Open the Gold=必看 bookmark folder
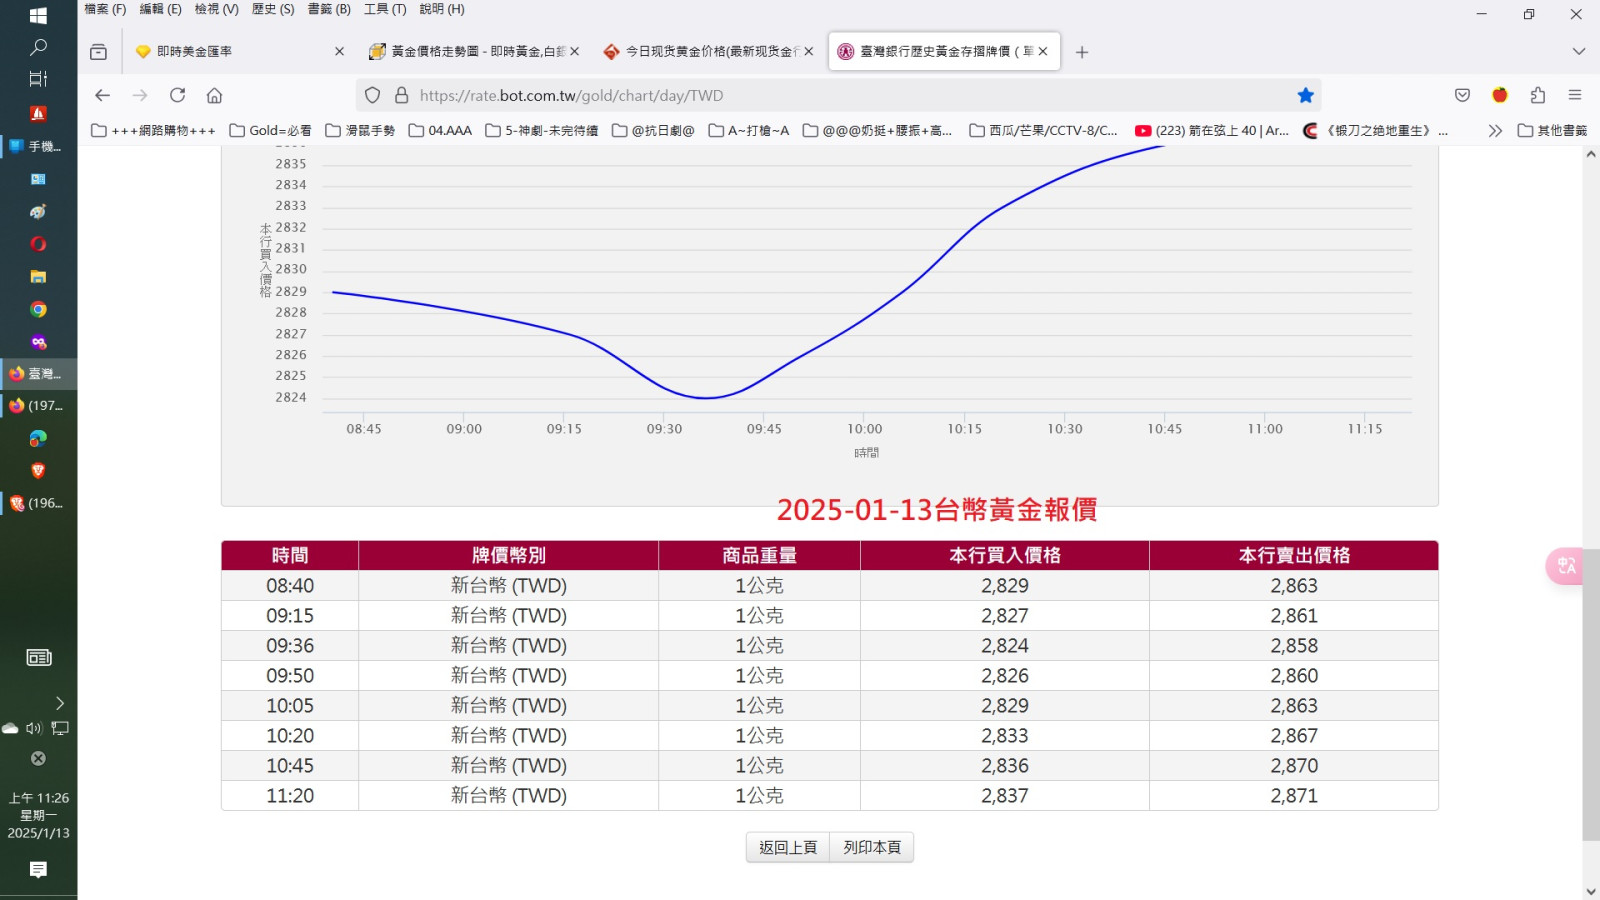Viewport: 1600px width, 900px height. [270, 131]
